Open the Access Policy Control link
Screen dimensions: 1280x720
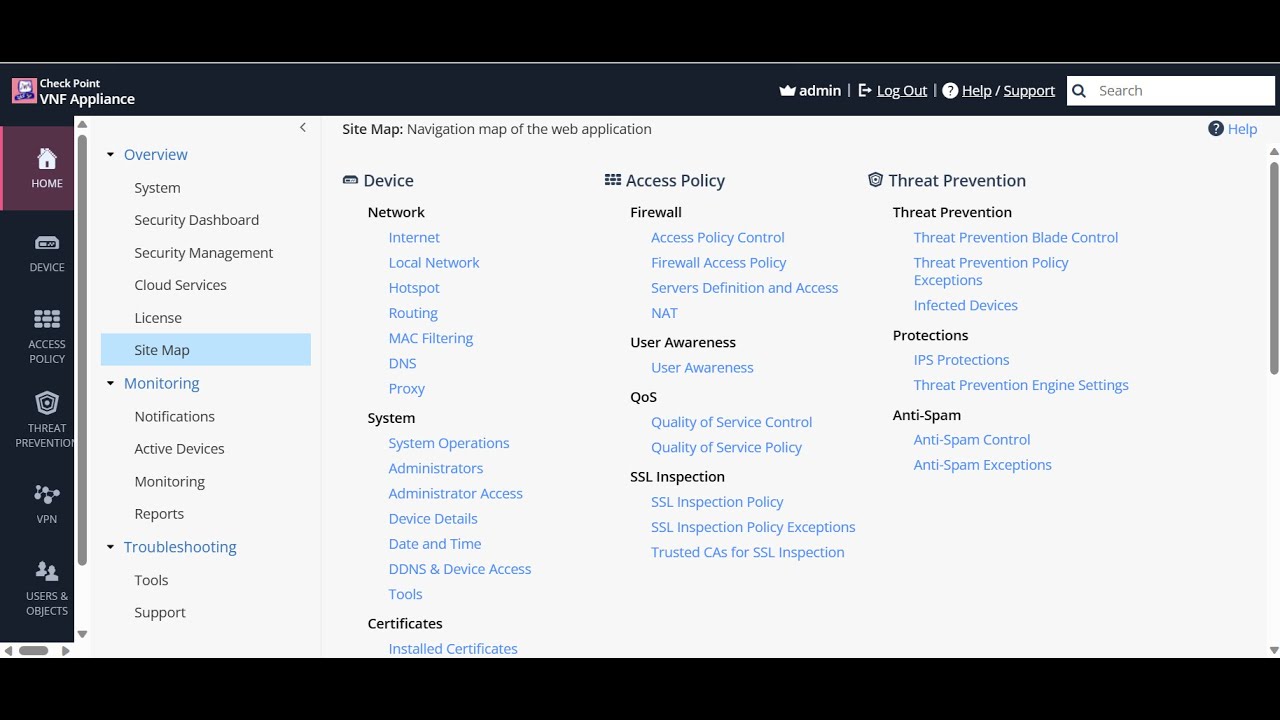[718, 238]
